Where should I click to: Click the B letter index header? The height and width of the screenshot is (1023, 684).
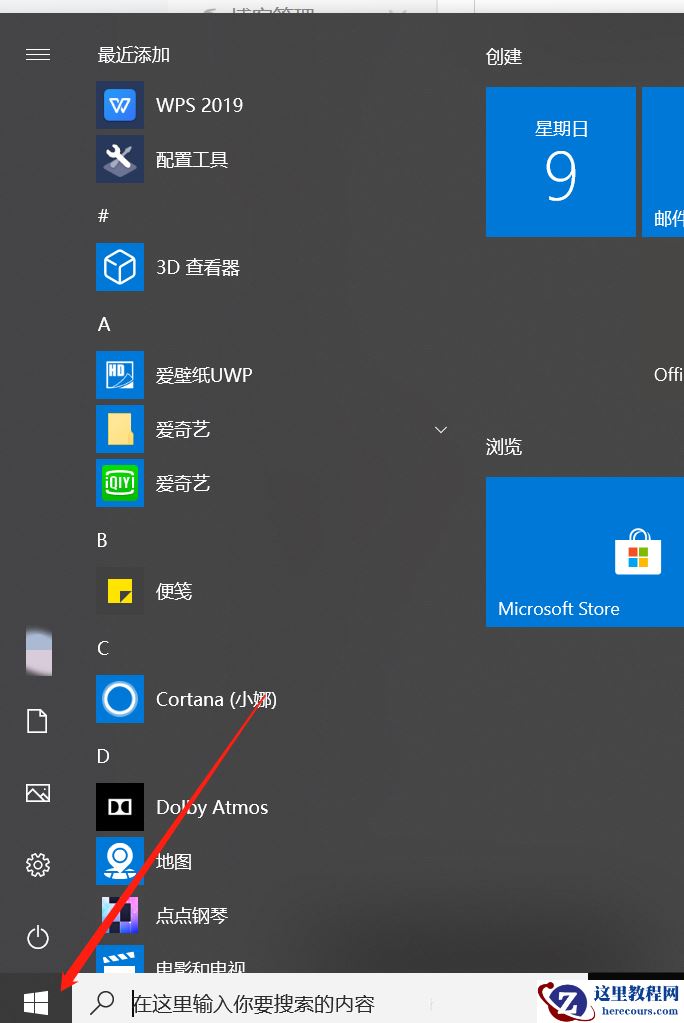102,540
